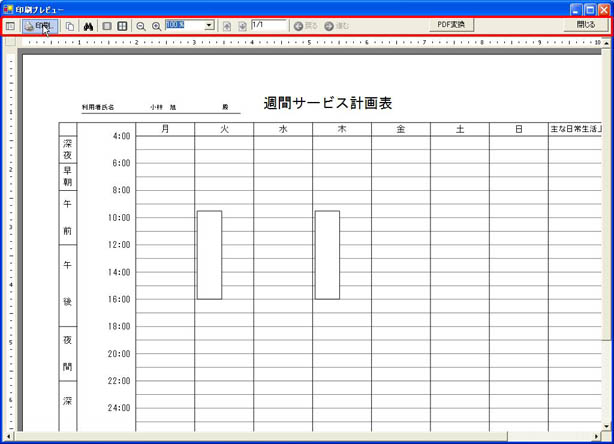Click the 木 column header
The image size is (614, 444).
[x=342, y=129]
